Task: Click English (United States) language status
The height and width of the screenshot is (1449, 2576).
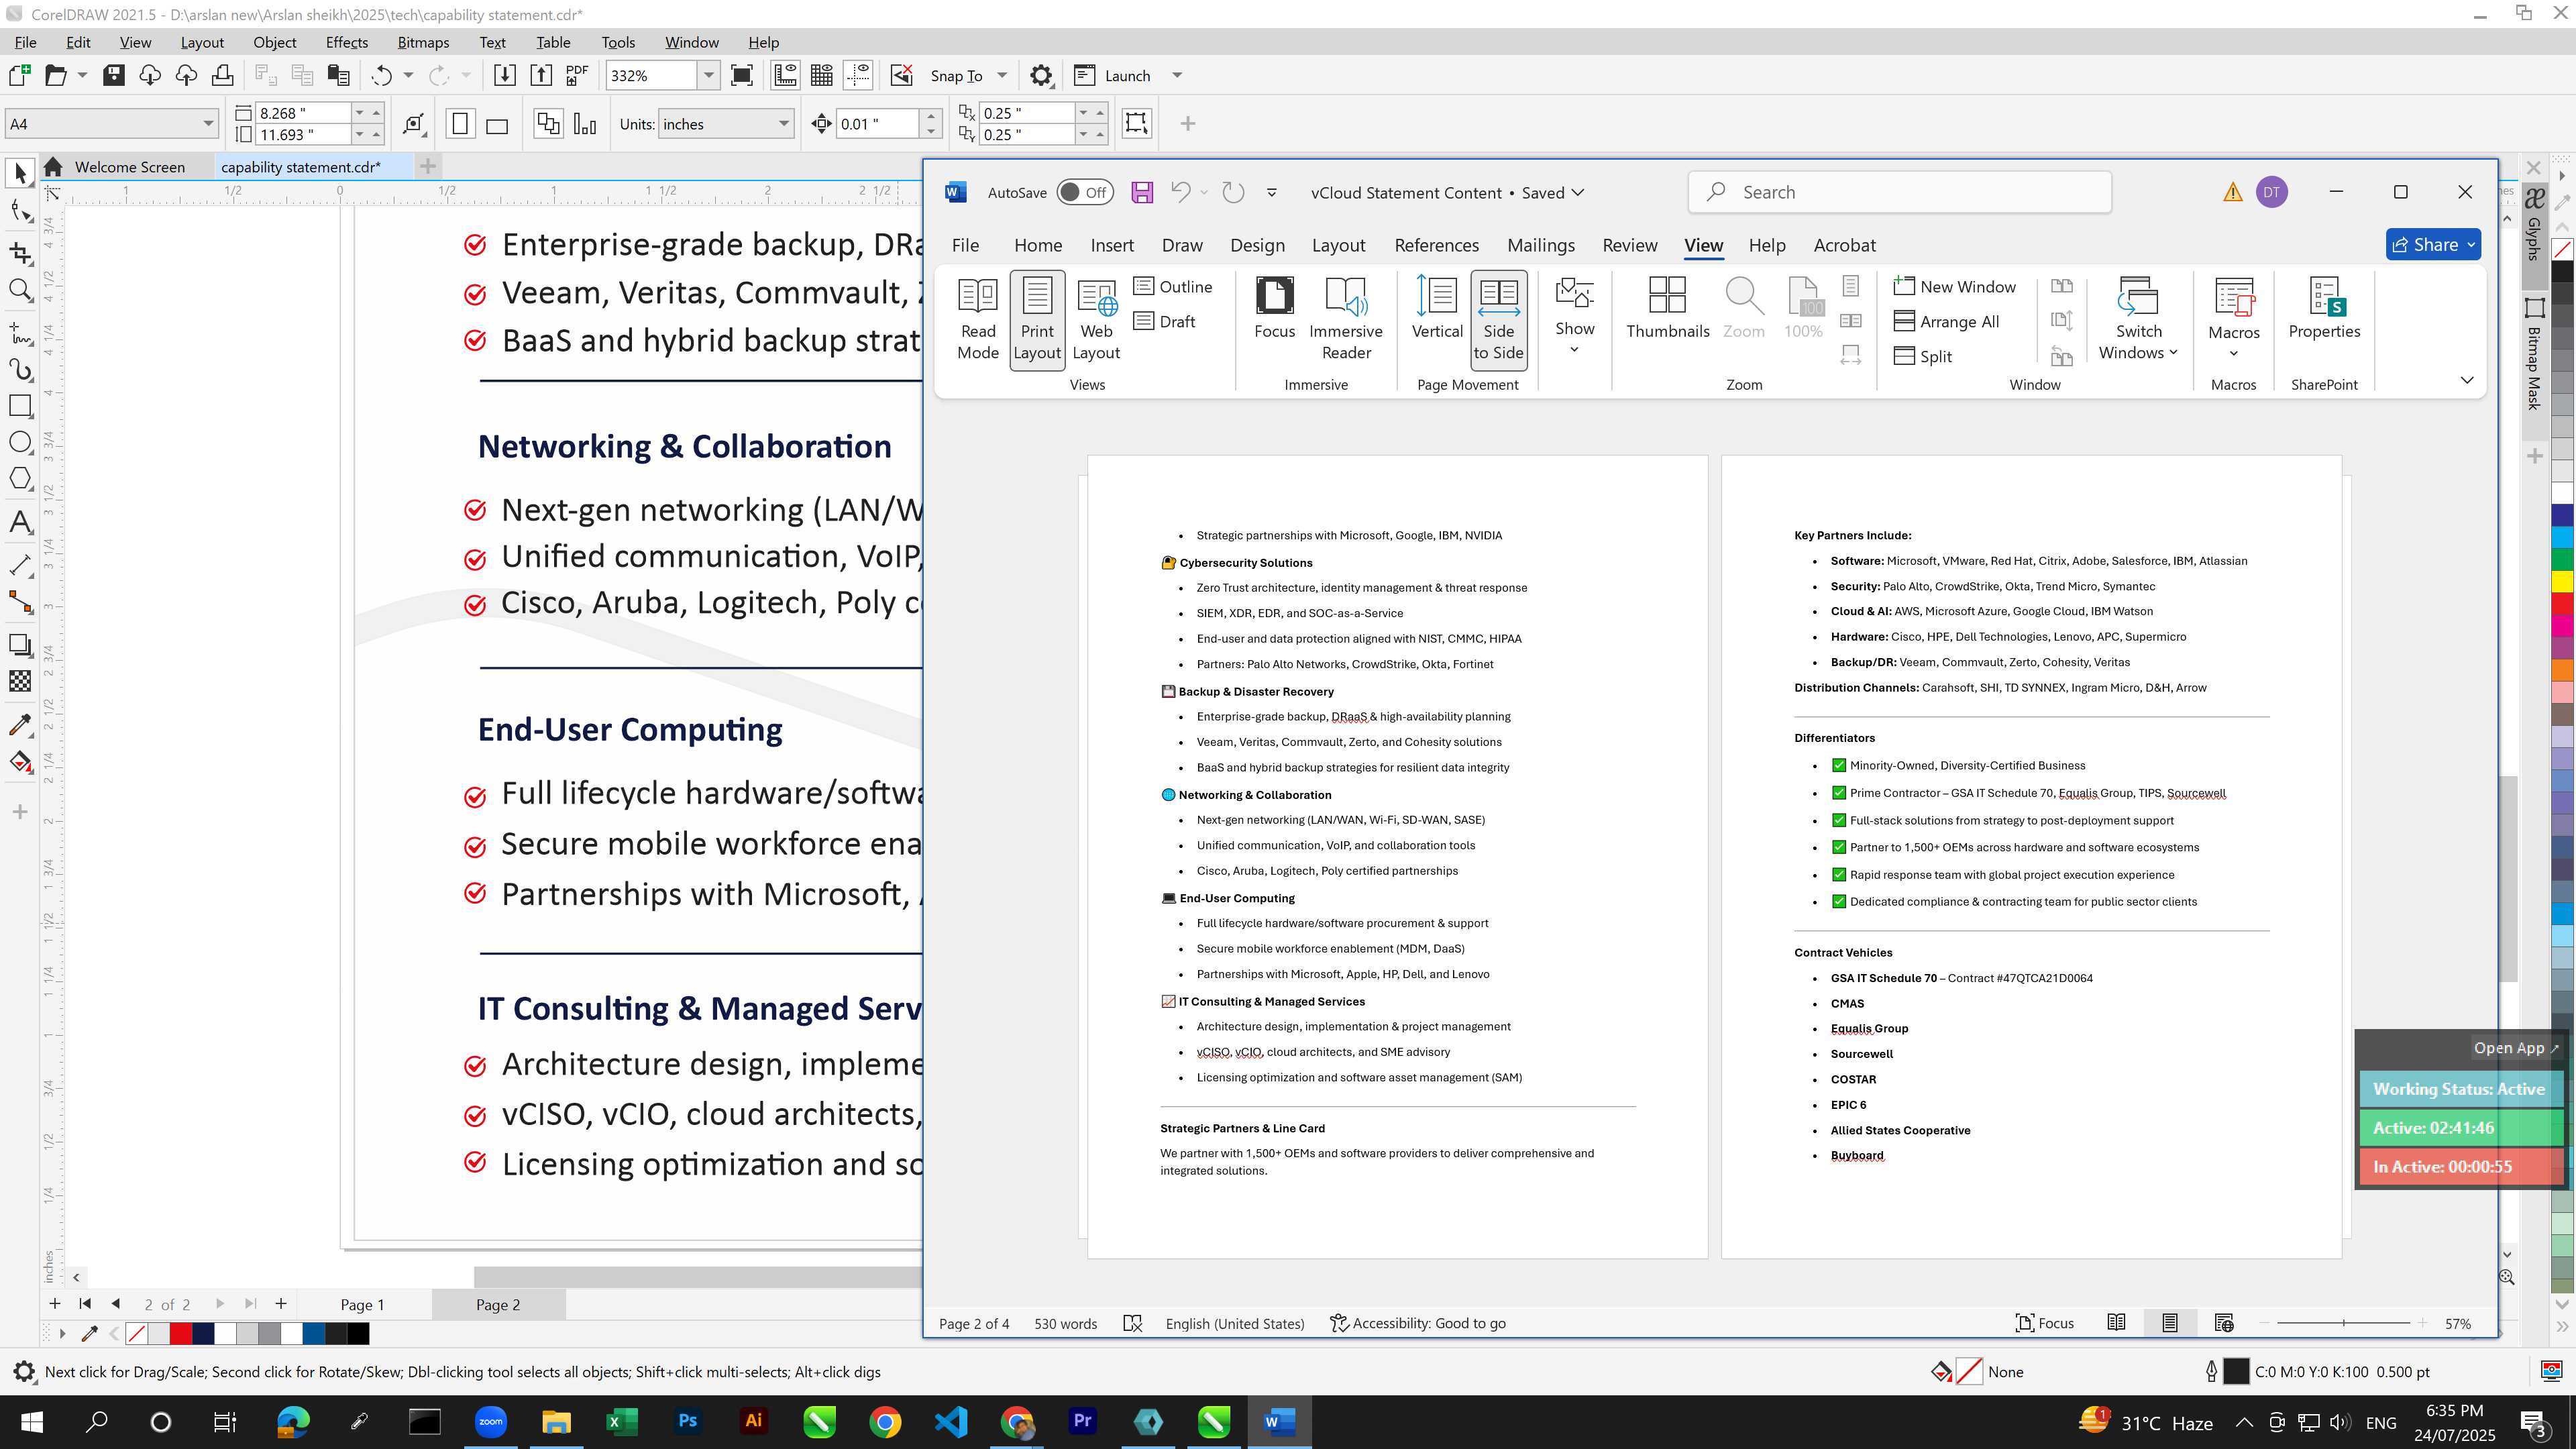Action: (x=1234, y=1323)
